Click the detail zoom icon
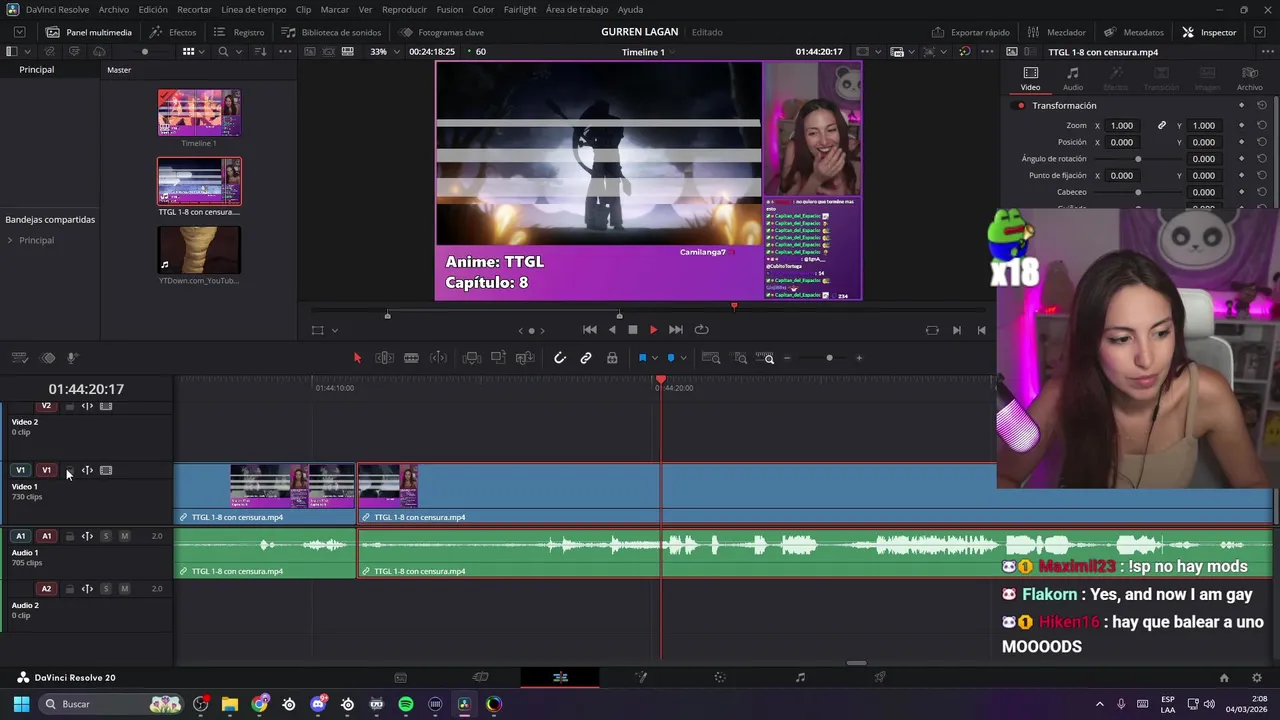Image resolution: width=1280 pixels, height=720 pixels. coord(740,358)
